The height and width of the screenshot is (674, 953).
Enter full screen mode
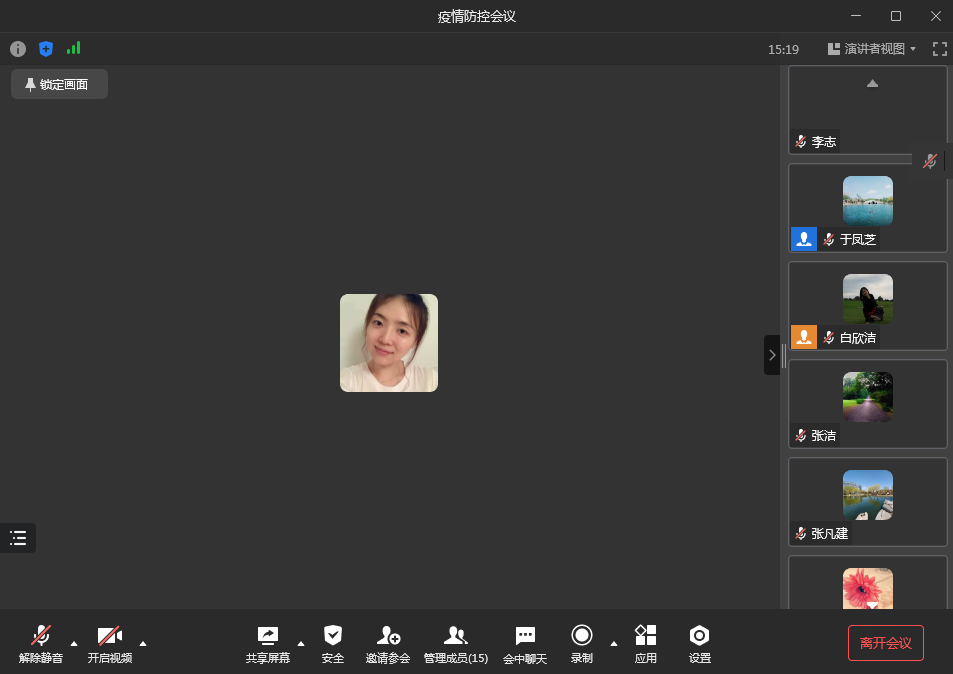coord(939,49)
